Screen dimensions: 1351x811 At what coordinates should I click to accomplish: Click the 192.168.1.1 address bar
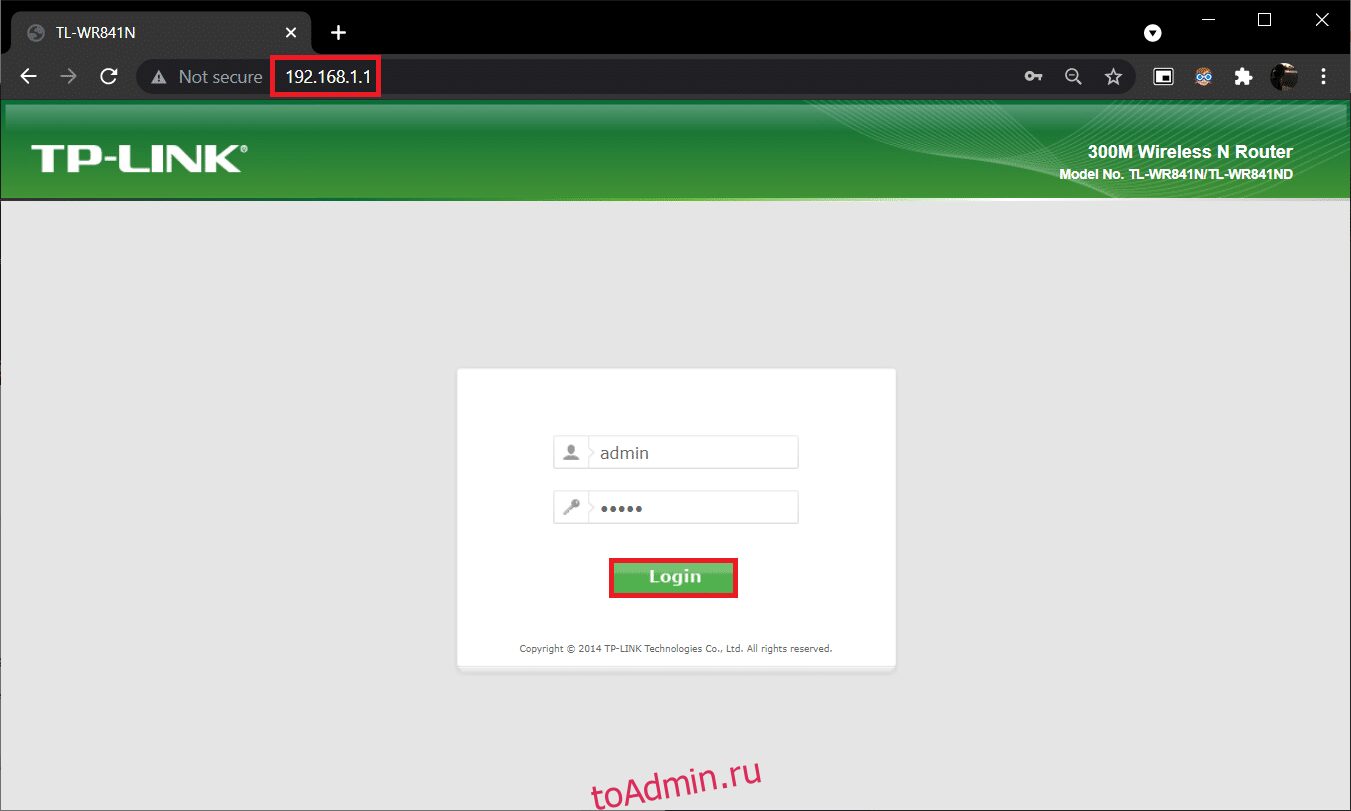(326, 76)
